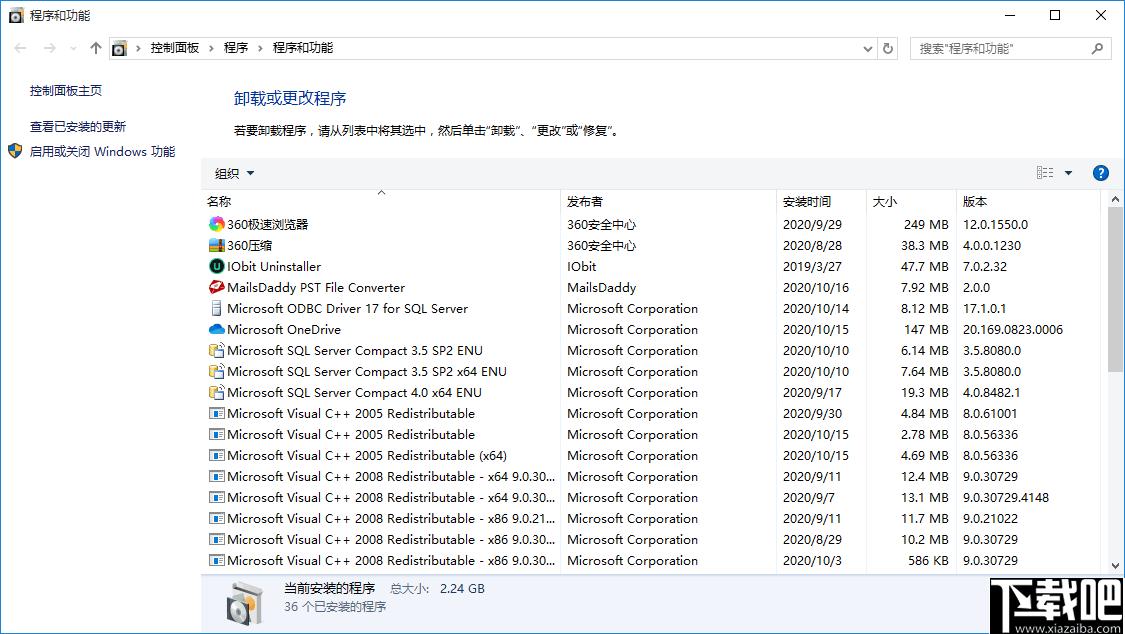Click the SQL Server Compact 3.5 SP2 x64 ENU icon
The height and width of the screenshot is (634, 1125).
click(x=216, y=372)
